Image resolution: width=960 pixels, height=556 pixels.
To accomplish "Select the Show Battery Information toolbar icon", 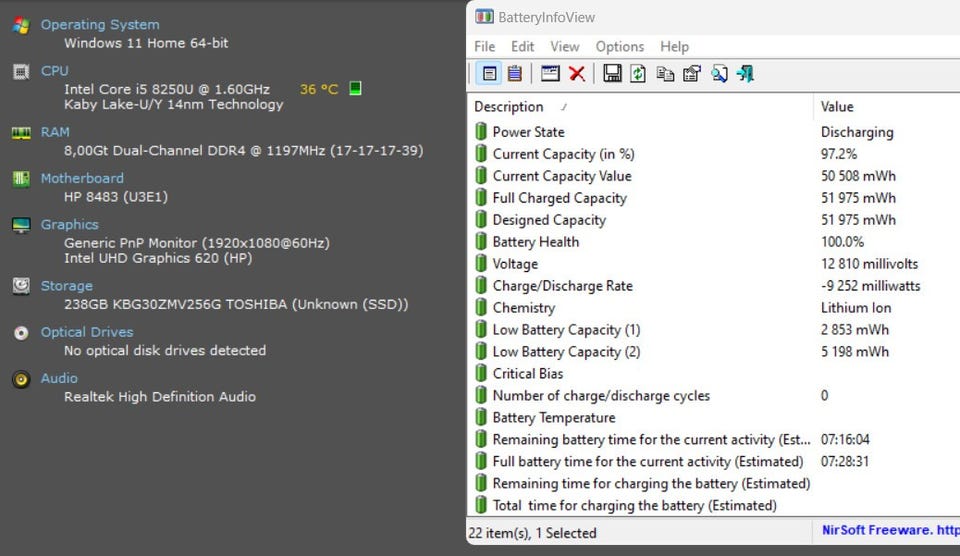I will (489, 74).
